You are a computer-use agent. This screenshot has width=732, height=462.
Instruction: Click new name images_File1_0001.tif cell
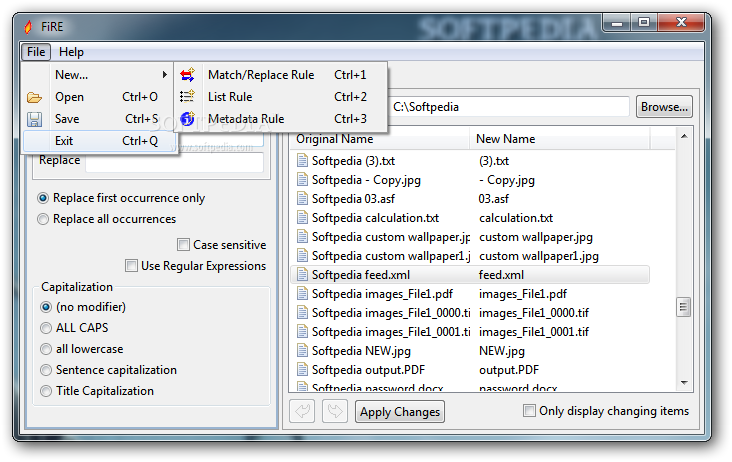[534, 332]
